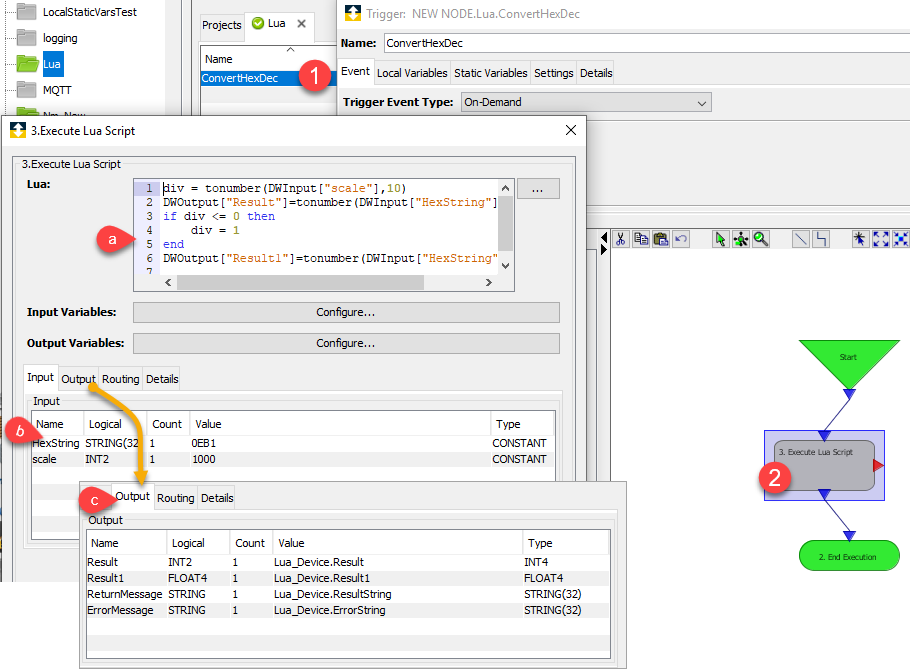Click the Paste clipboard icon
The width and height of the screenshot is (910, 669).
click(660, 239)
